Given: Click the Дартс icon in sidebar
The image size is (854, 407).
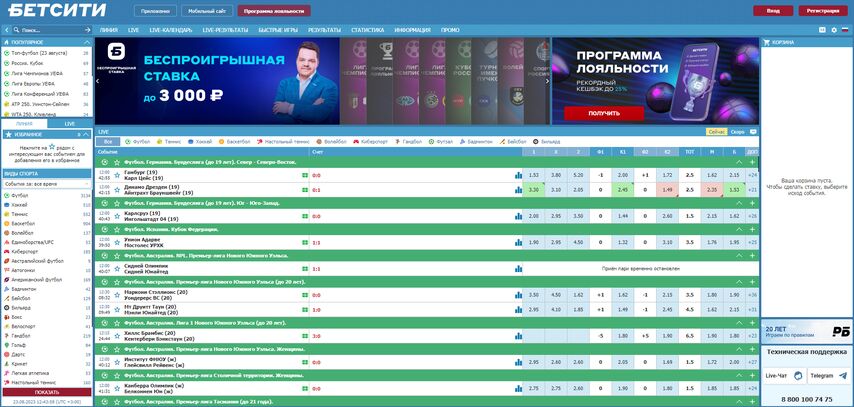Looking at the screenshot, I should (x=7, y=354).
